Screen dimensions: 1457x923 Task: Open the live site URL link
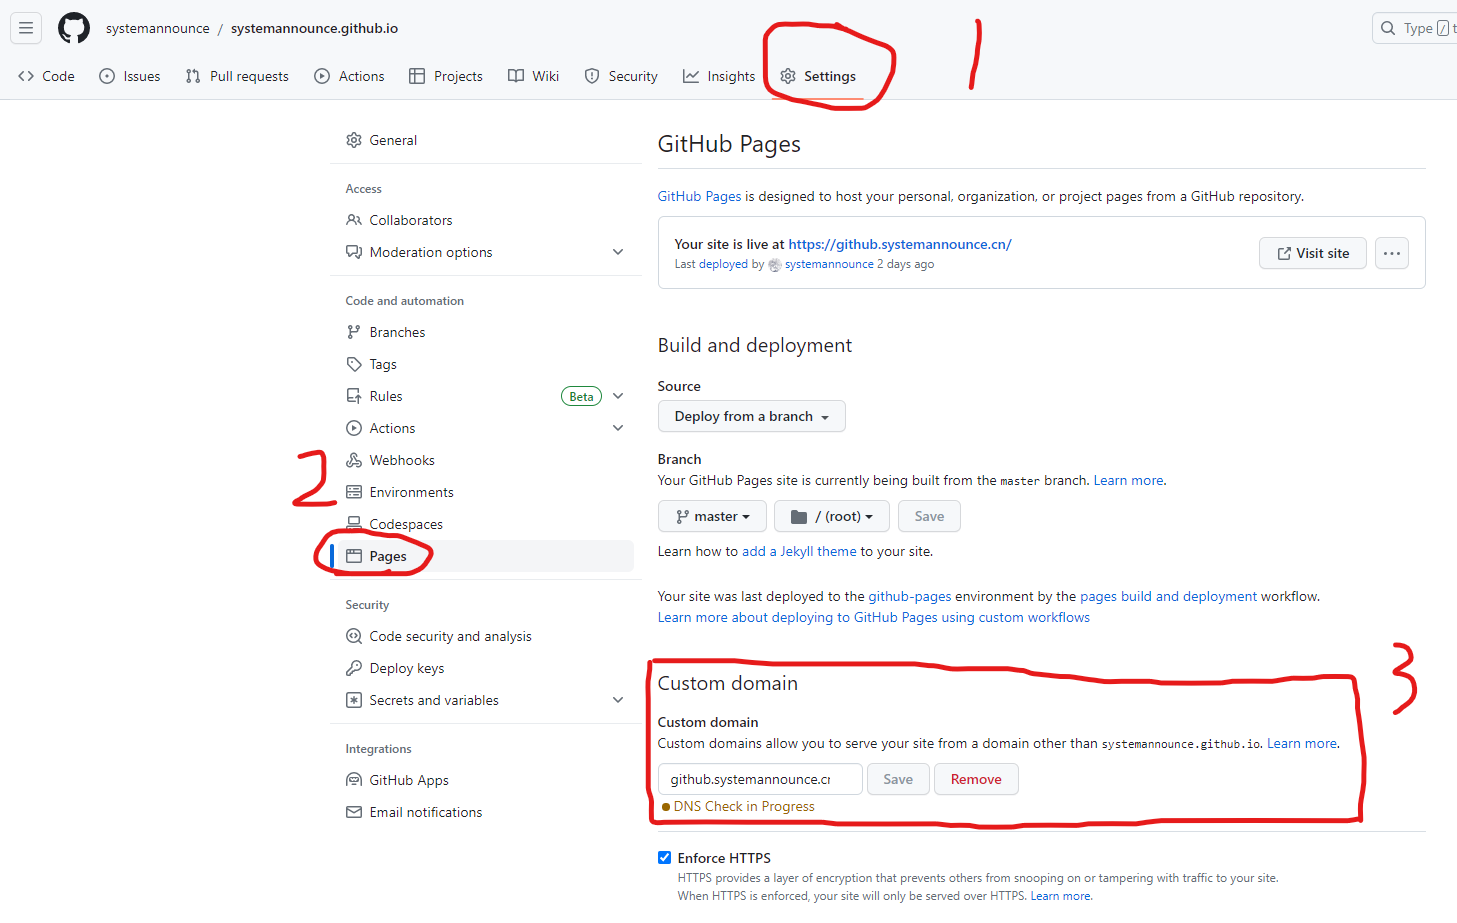click(900, 244)
